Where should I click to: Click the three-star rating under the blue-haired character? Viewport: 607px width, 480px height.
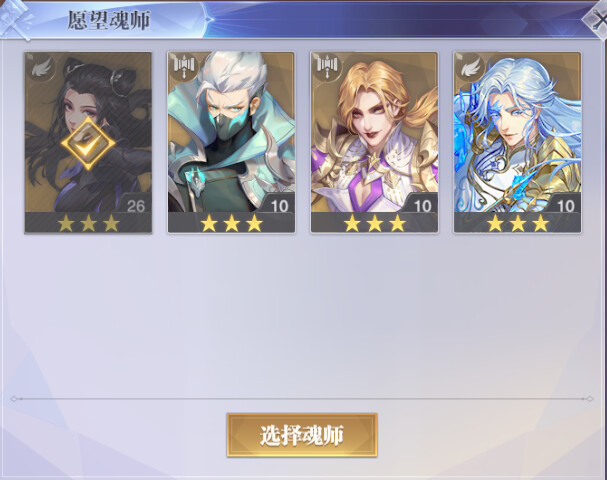[x=518, y=223]
